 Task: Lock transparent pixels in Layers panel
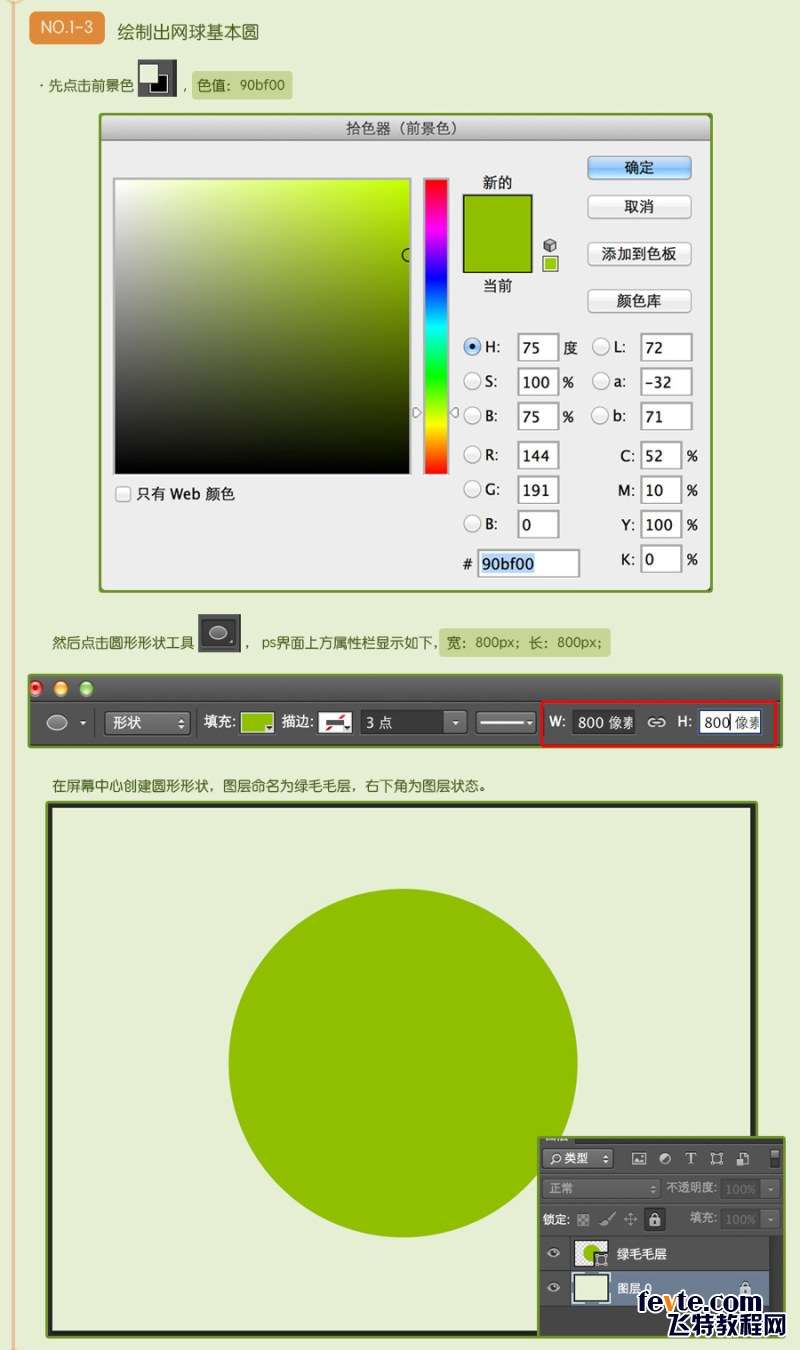point(583,1220)
